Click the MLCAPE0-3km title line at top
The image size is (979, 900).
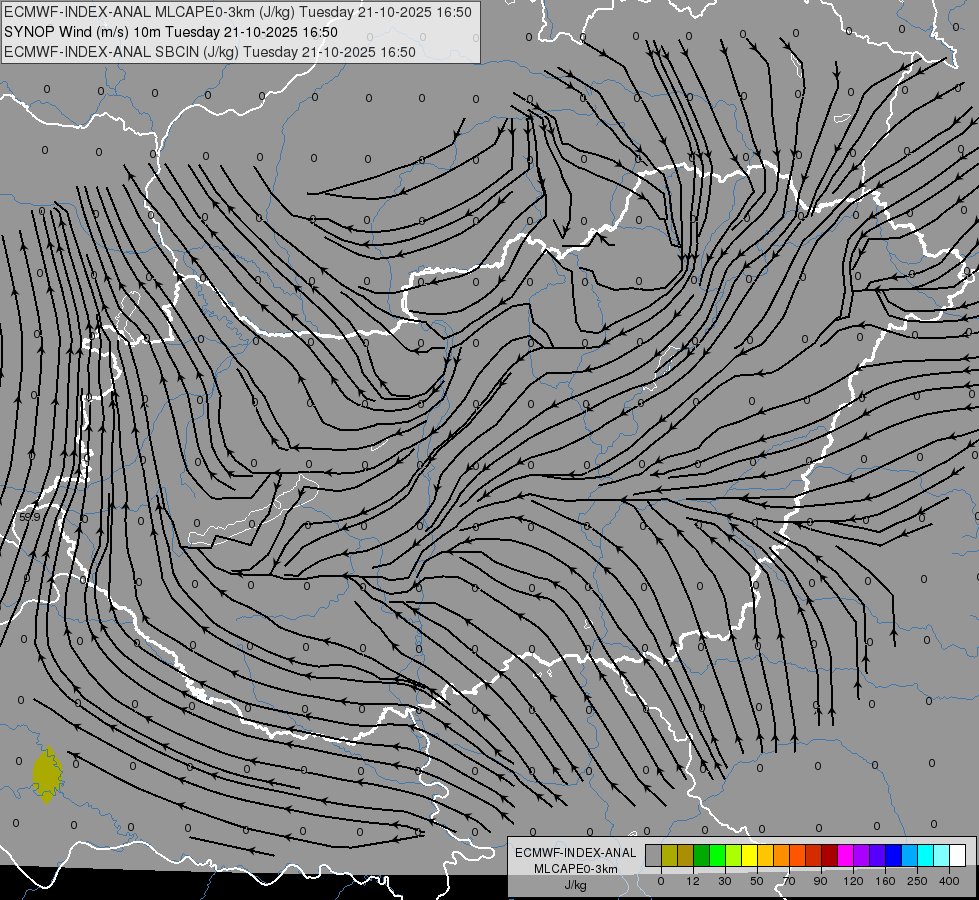(x=238, y=12)
